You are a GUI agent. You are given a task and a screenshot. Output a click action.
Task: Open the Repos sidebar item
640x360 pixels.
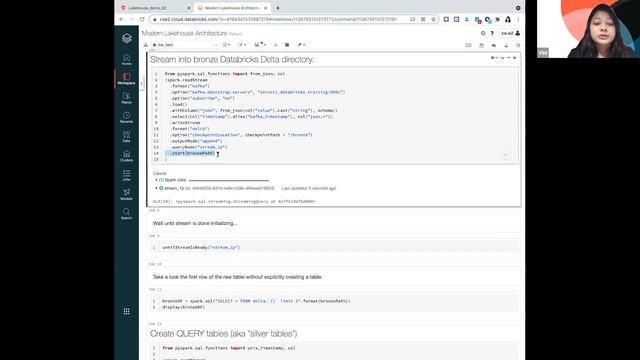[127, 98]
